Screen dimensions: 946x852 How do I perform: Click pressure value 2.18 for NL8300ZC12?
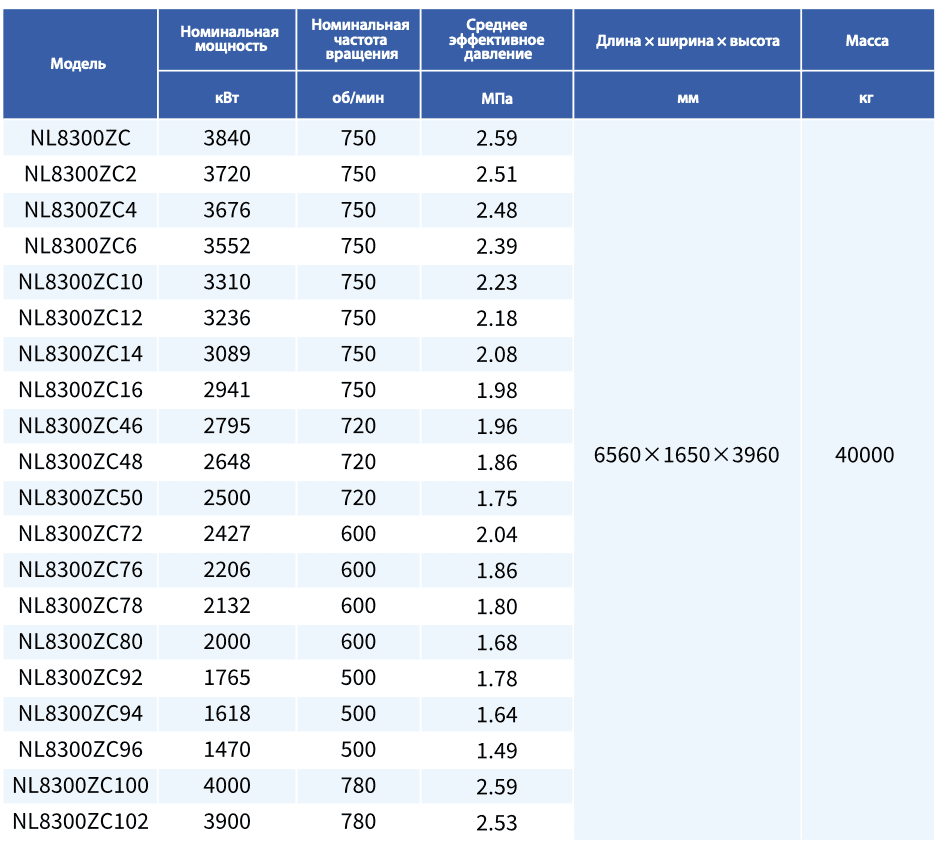click(x=497, y=318)
